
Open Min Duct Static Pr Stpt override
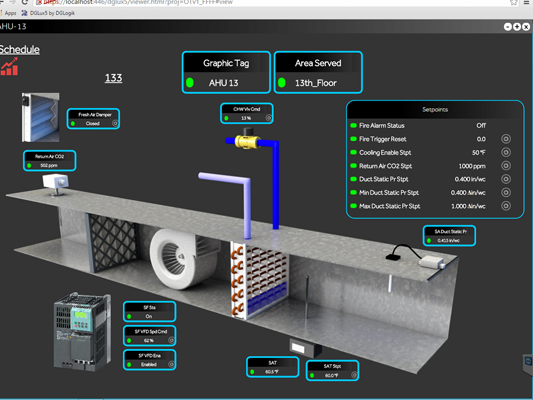[506, 192]
